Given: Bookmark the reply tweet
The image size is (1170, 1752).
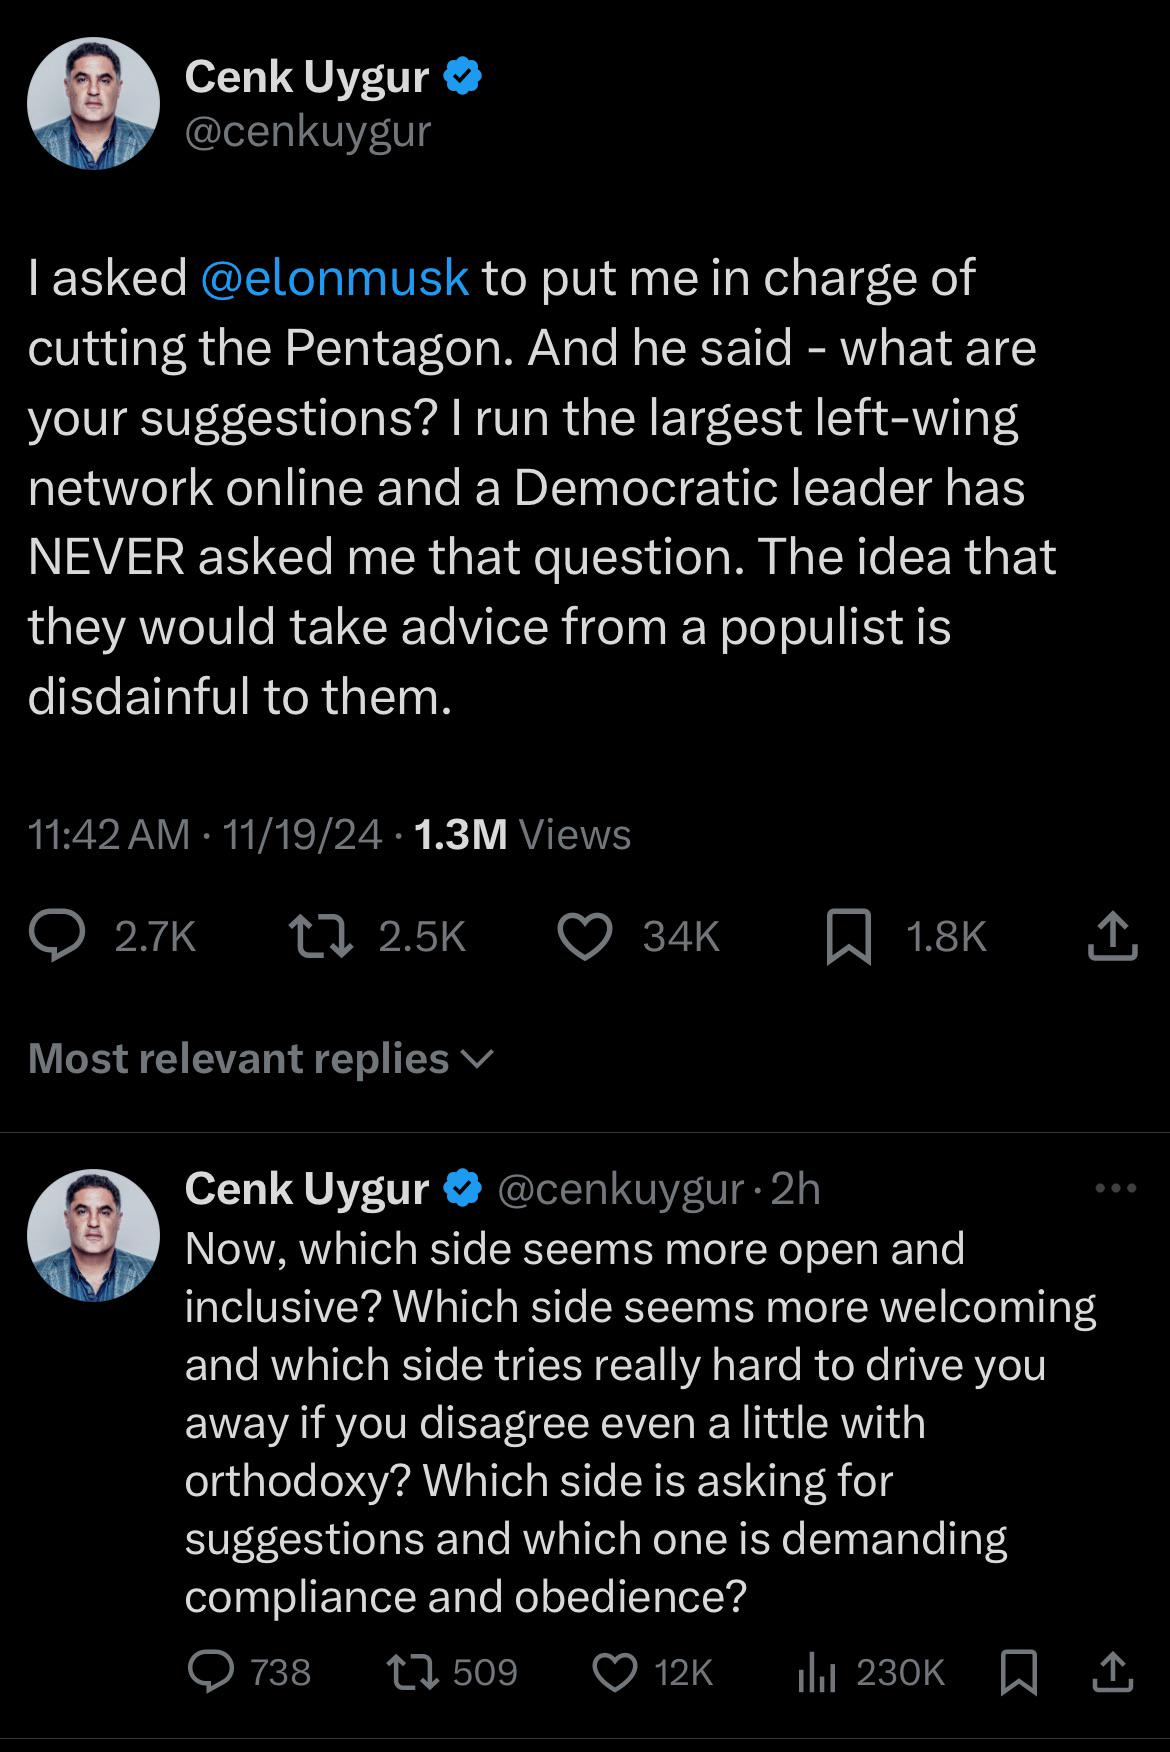Looking at the screenshot, I should [1018, 1671].
